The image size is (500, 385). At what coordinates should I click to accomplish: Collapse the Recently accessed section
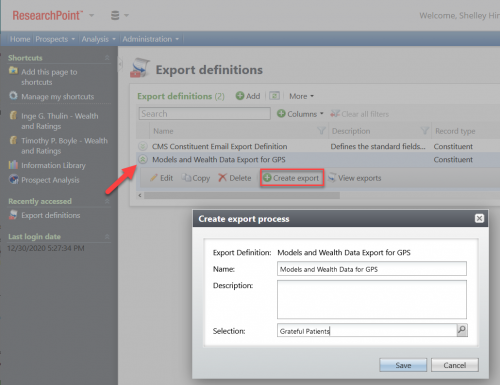point(107,201)
